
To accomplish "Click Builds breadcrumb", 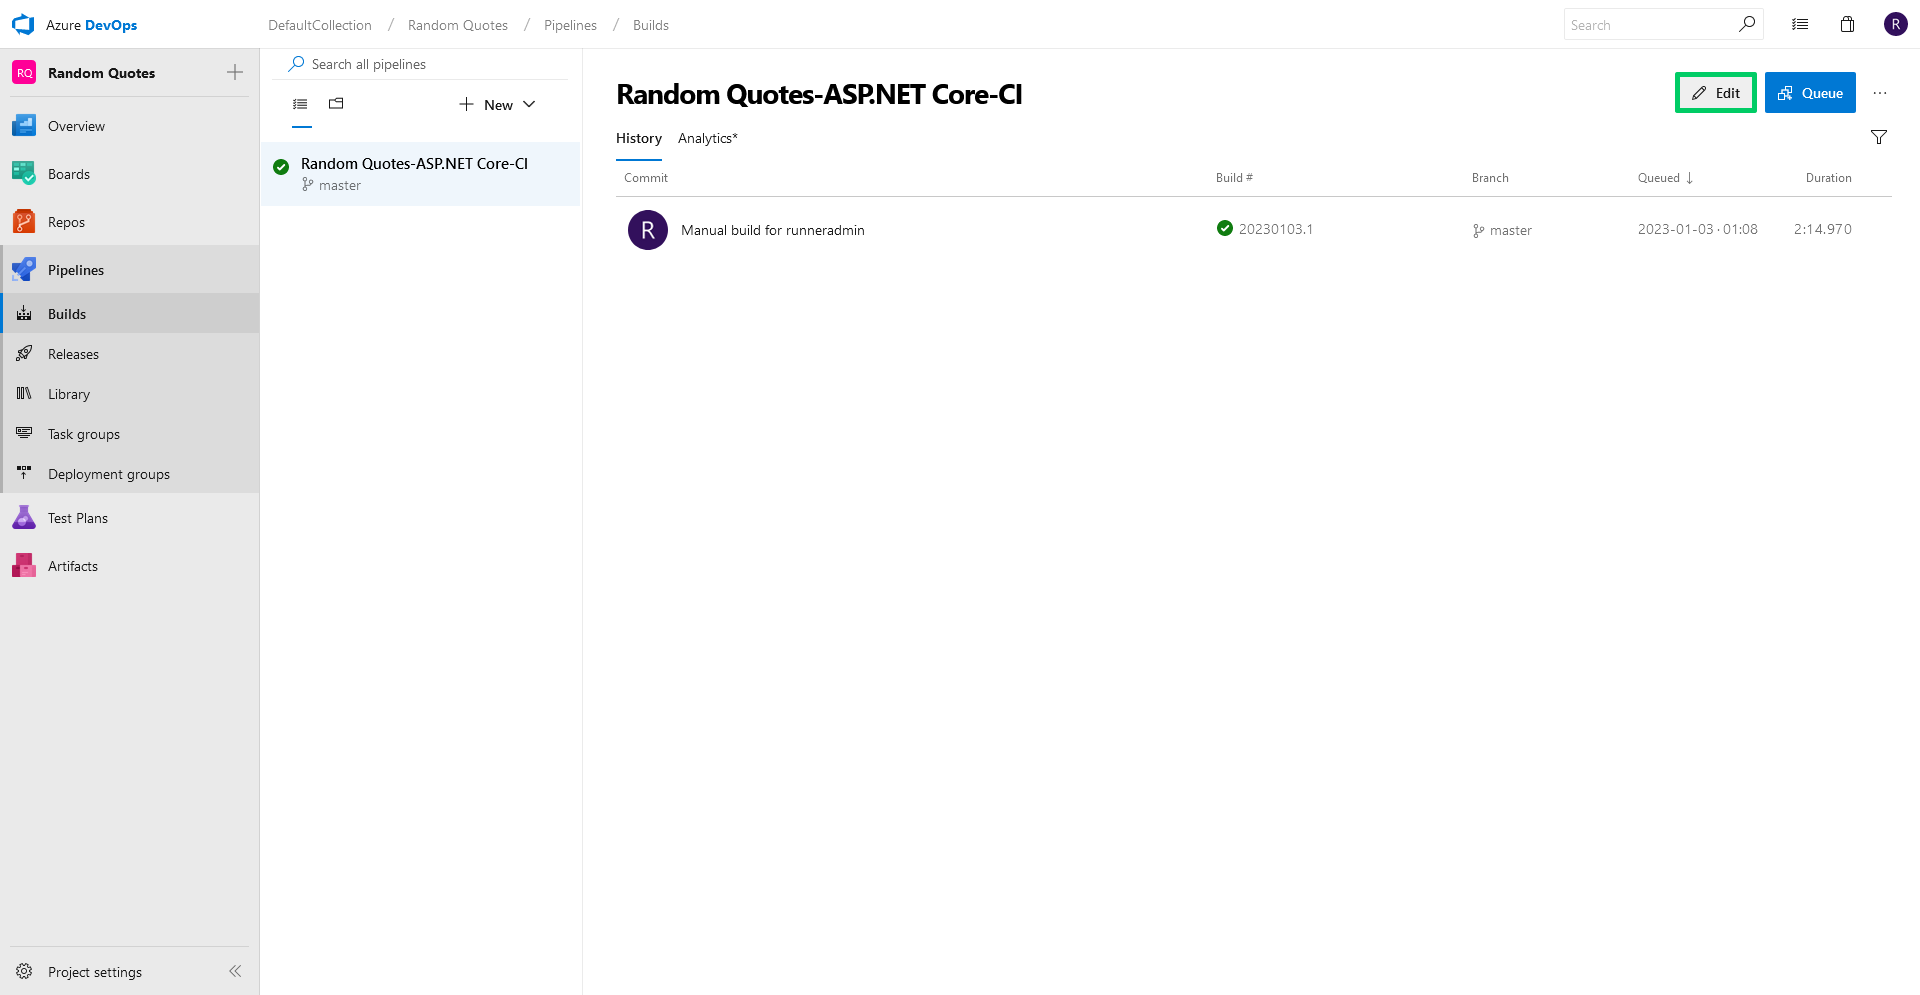I will click(651, 25).
